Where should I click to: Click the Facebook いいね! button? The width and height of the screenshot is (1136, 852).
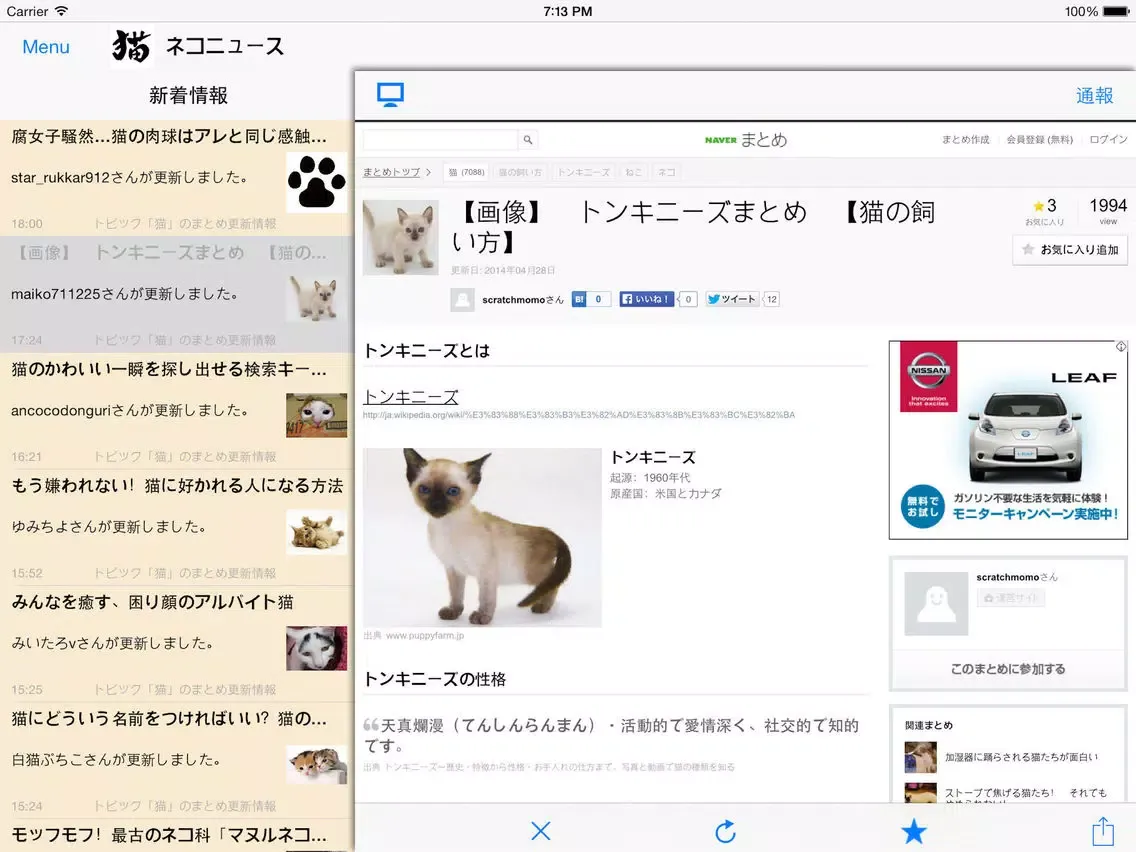pyautogui.click(x=648, y=299)
